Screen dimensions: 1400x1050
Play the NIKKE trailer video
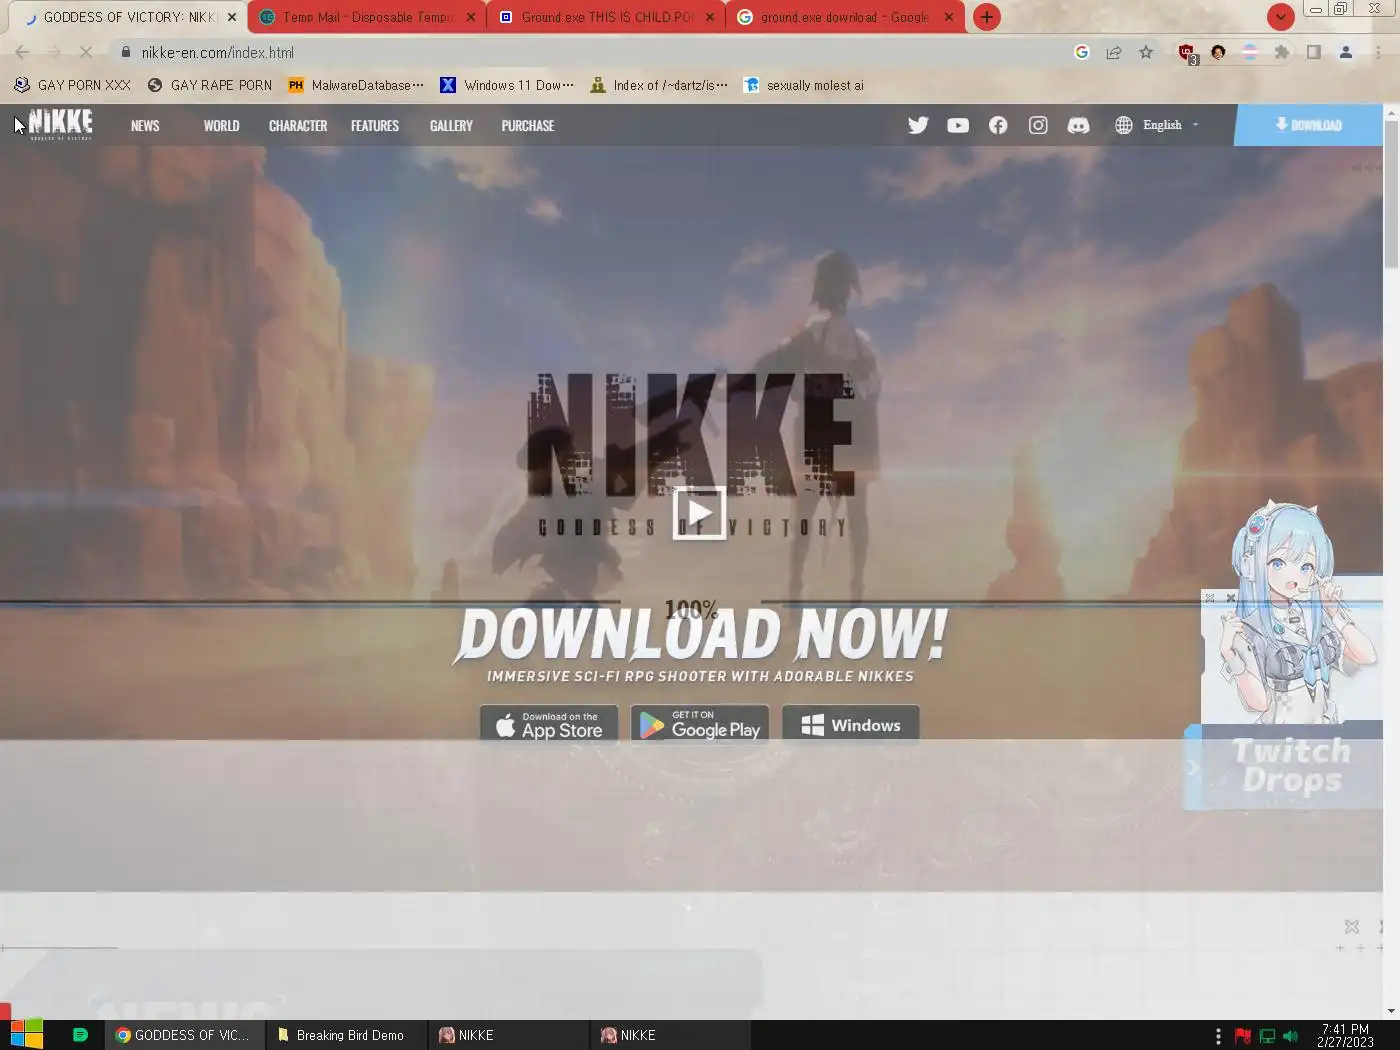click(699, 513)
